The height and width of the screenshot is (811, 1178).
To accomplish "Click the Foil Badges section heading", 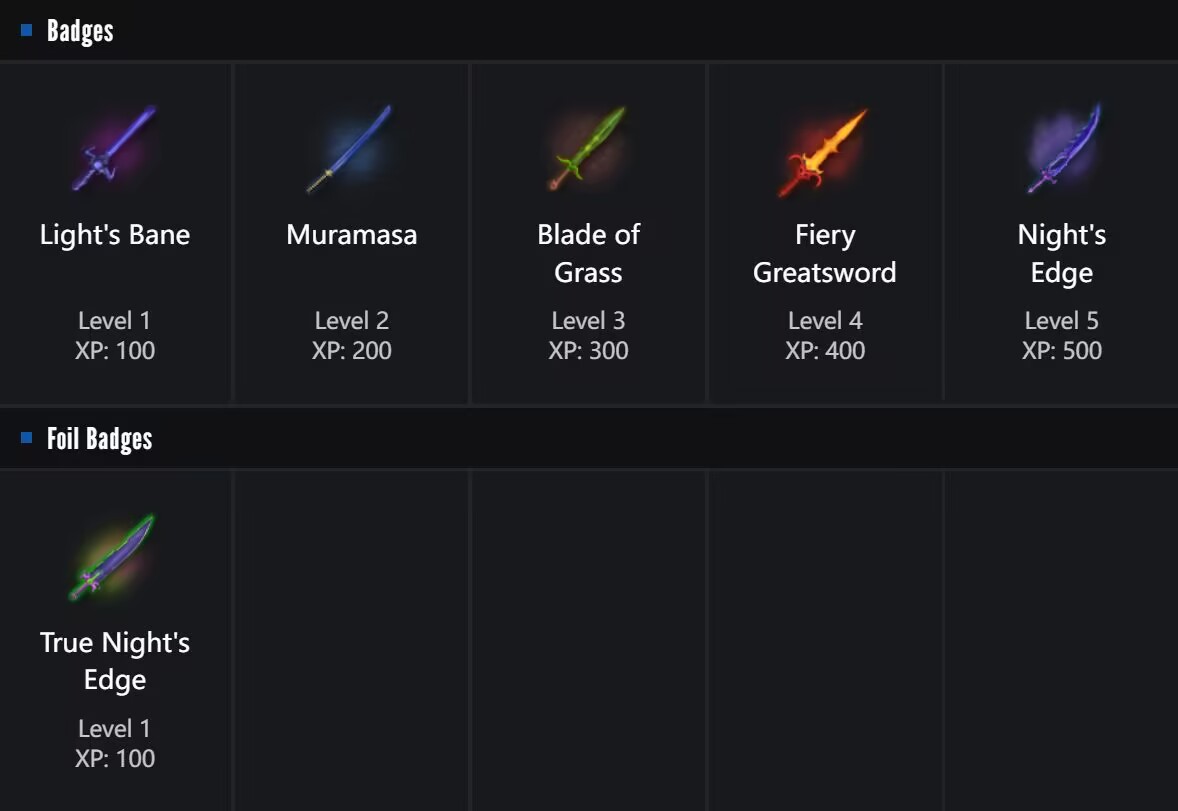I will coord(99,439).
